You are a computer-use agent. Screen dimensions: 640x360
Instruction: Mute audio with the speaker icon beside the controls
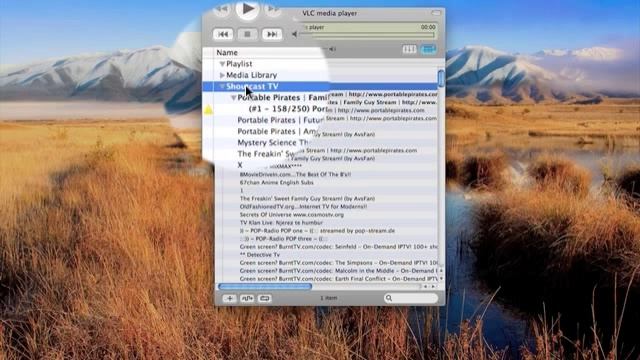pos(294,34)
